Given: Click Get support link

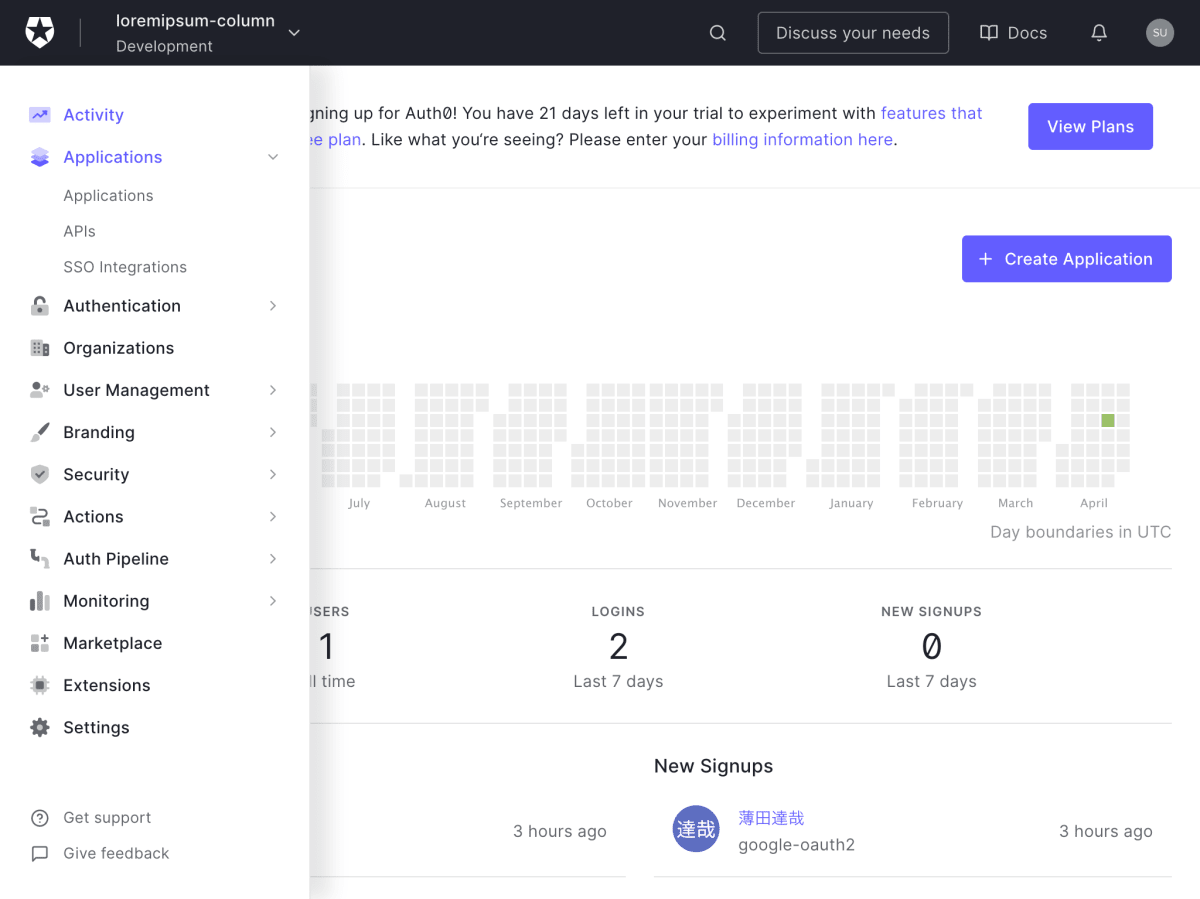Looking at the screenshot, I should [107, 818].
